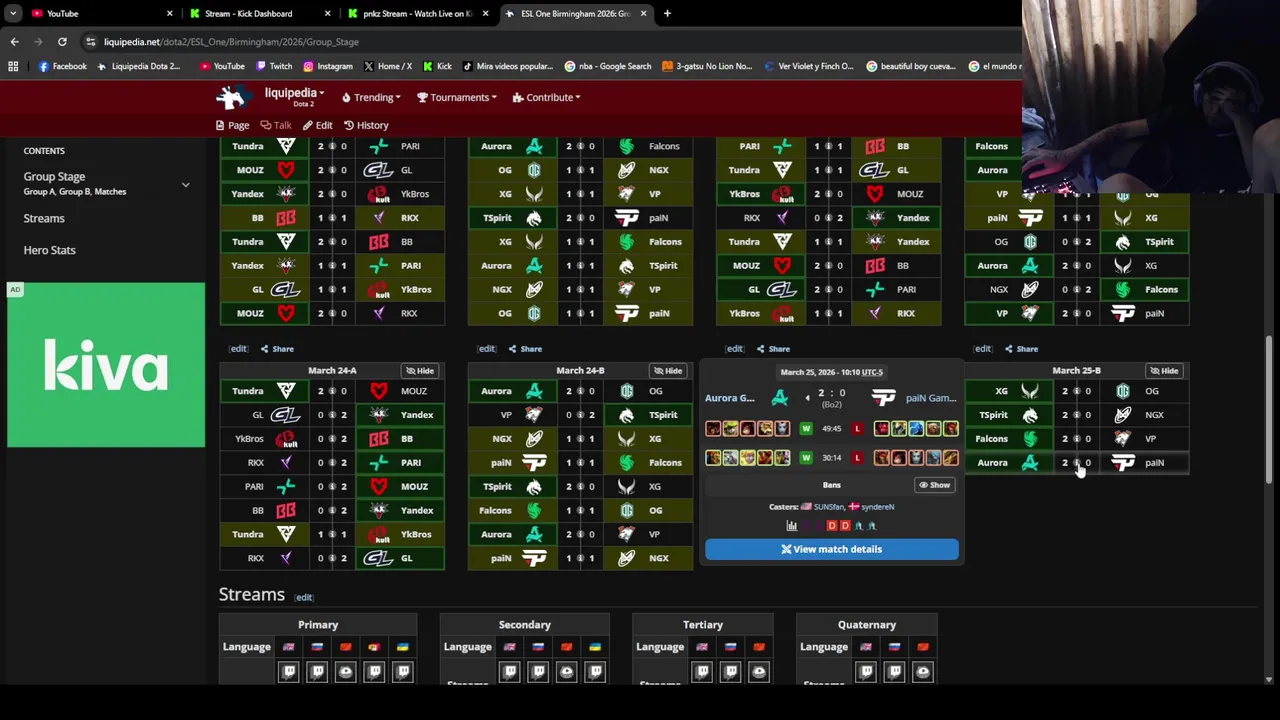Click the View match details button
The image size is (1280, 720).
tap(831, 549)
